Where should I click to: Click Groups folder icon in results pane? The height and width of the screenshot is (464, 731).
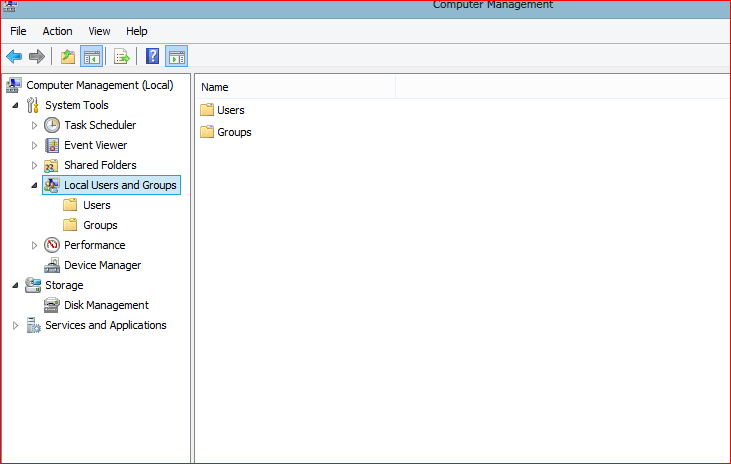click(x=207, y=132)
